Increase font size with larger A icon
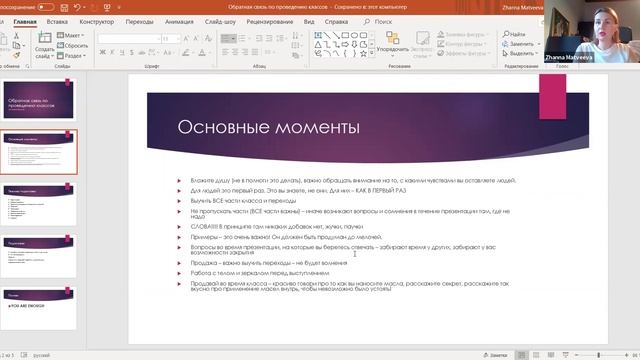This screenshot has width=640, height=360. pyautogui.click(x=186, y=39)
